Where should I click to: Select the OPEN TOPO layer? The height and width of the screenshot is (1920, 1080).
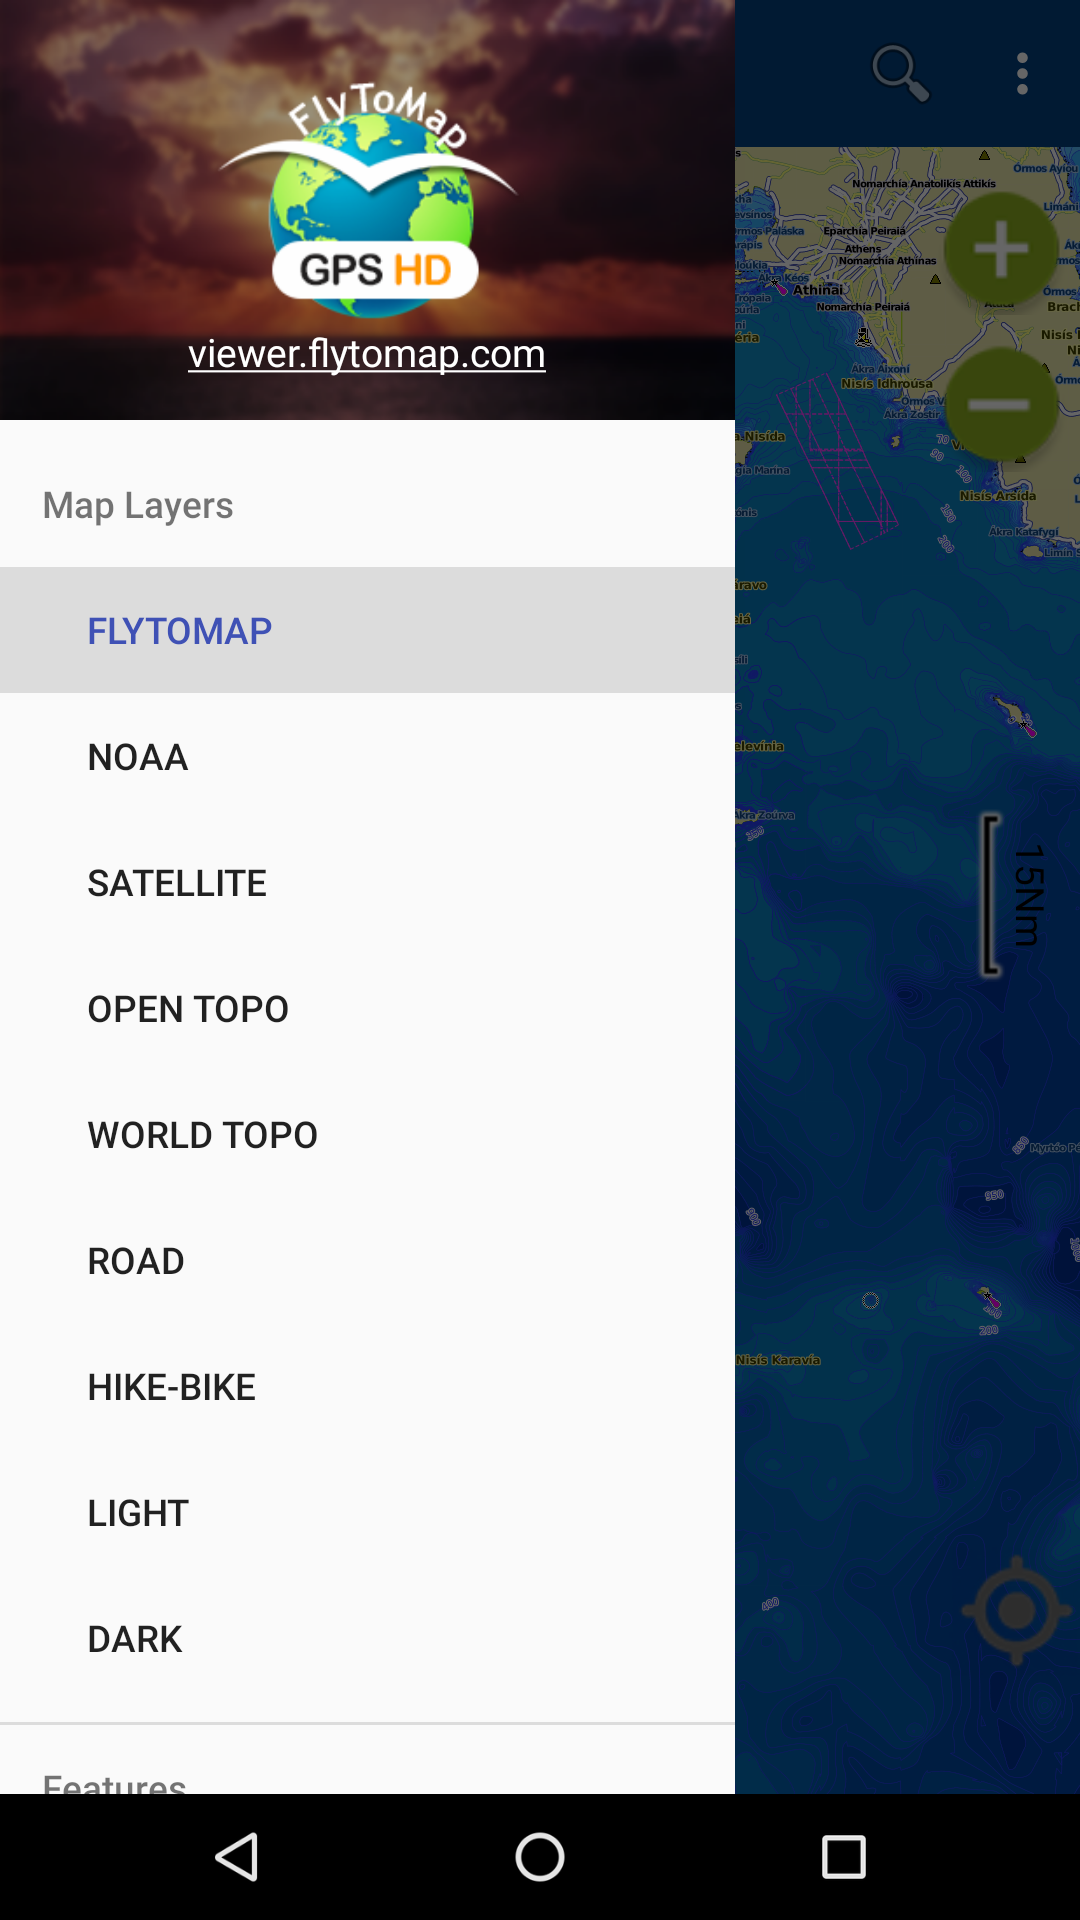367,1008
